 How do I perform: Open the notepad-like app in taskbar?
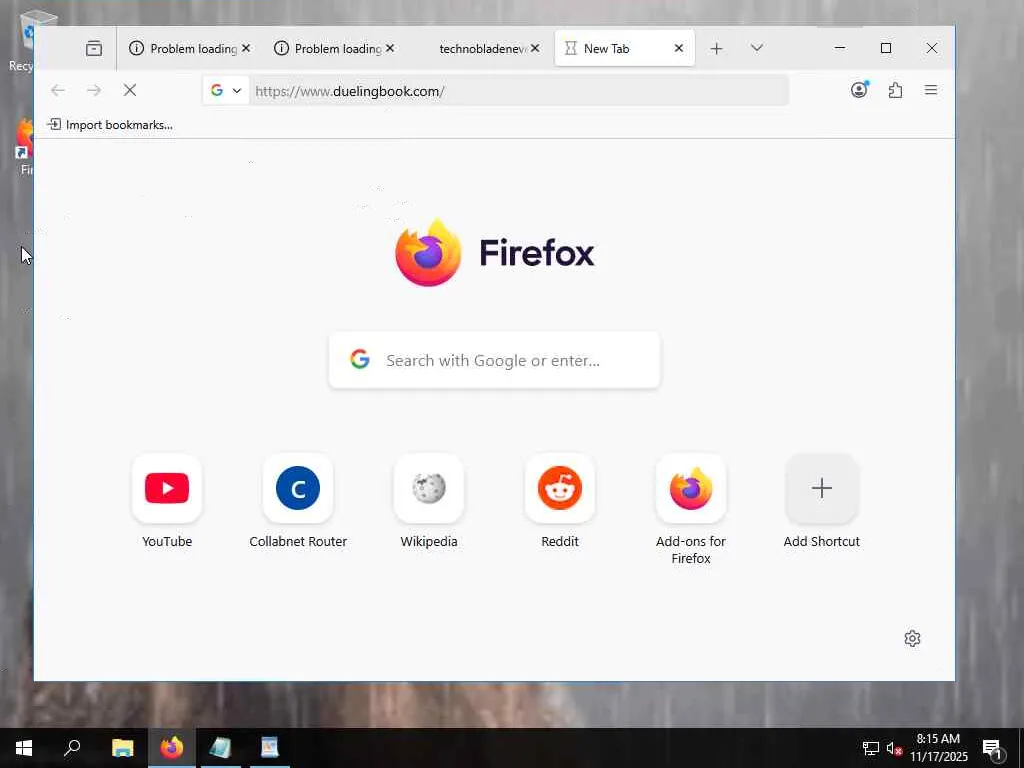coord(221,748)
